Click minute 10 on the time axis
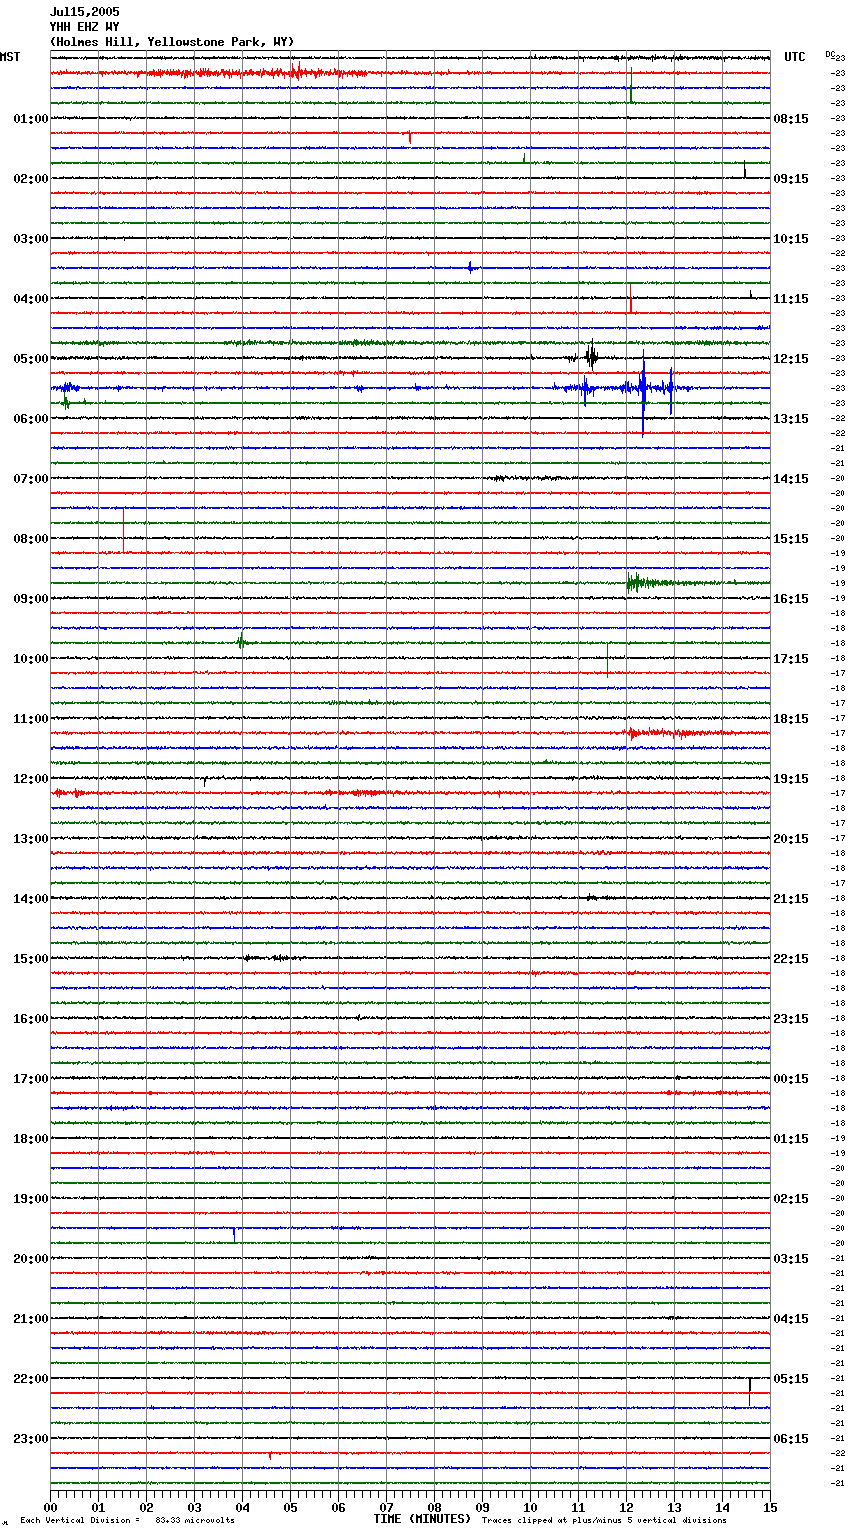This screenshot has width=850, height=1534. point(530,1508)
